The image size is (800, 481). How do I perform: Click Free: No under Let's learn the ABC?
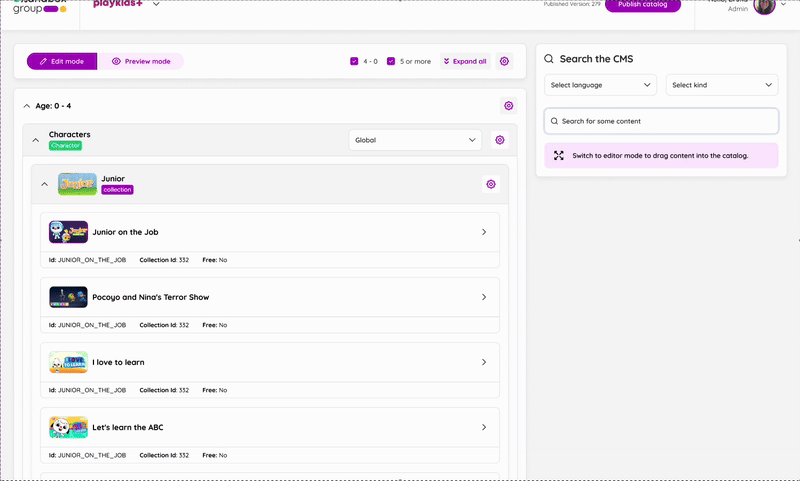pos(215,455)
